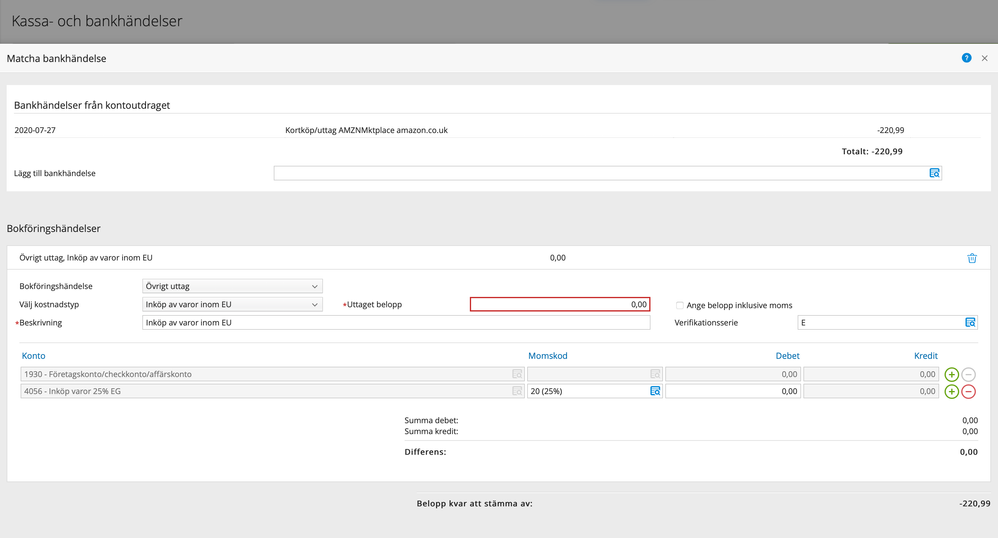Click the lookup icon in Lägg till bankhändelse

[x=934, y=173]
